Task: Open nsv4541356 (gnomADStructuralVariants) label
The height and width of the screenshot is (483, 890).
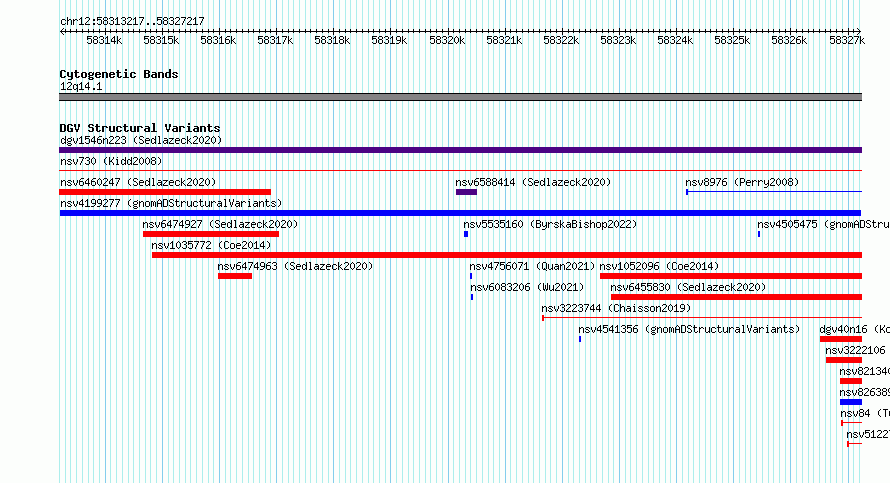Action: pyautogui.click(x=689, y=329)
